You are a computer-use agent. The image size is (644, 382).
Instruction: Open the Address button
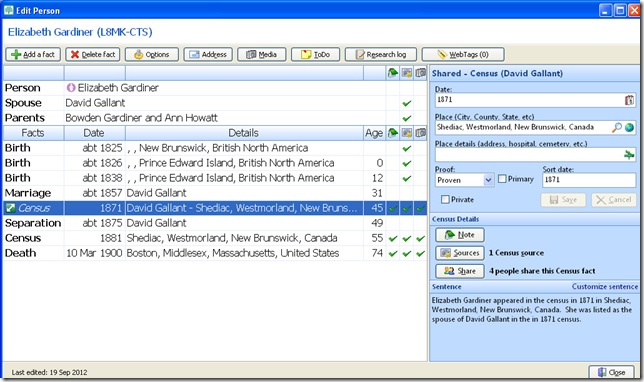click(208, 54)
